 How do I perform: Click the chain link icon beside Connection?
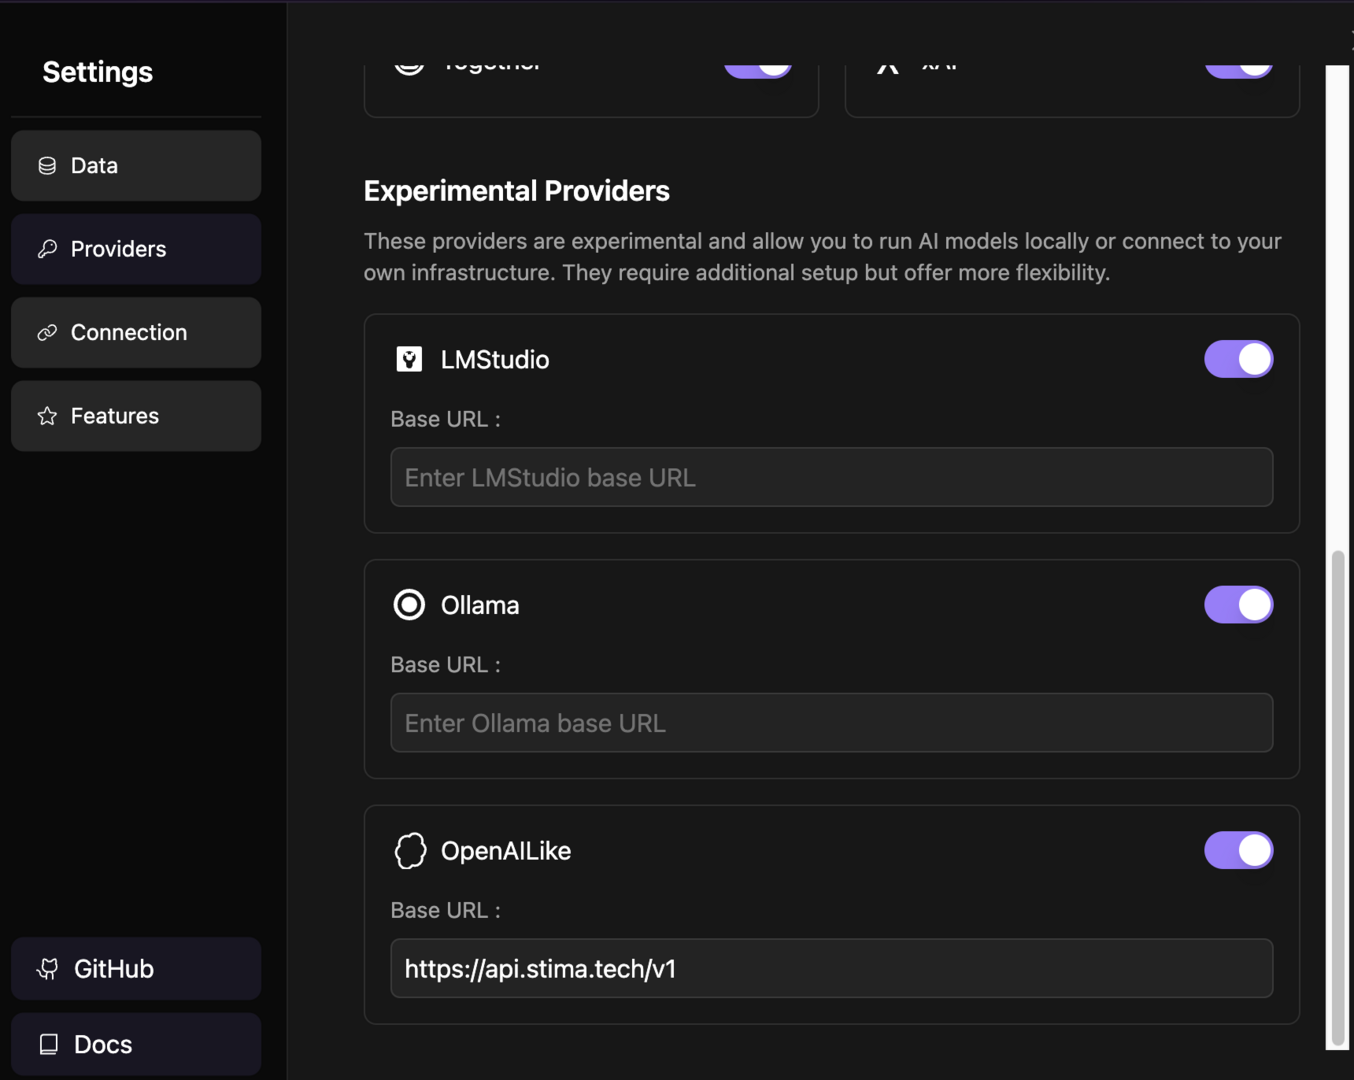pyautogui.click(x=47, y=333)
